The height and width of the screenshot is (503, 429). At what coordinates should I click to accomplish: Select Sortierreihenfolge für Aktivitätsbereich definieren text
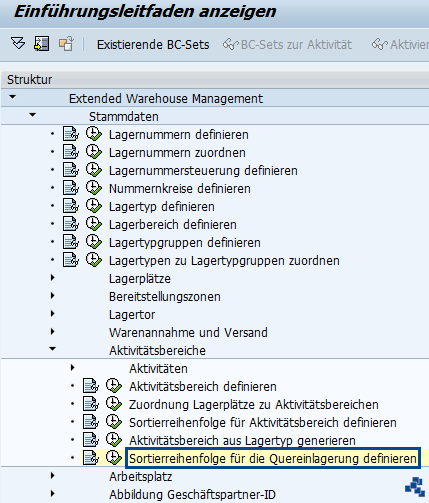[263, 423]
